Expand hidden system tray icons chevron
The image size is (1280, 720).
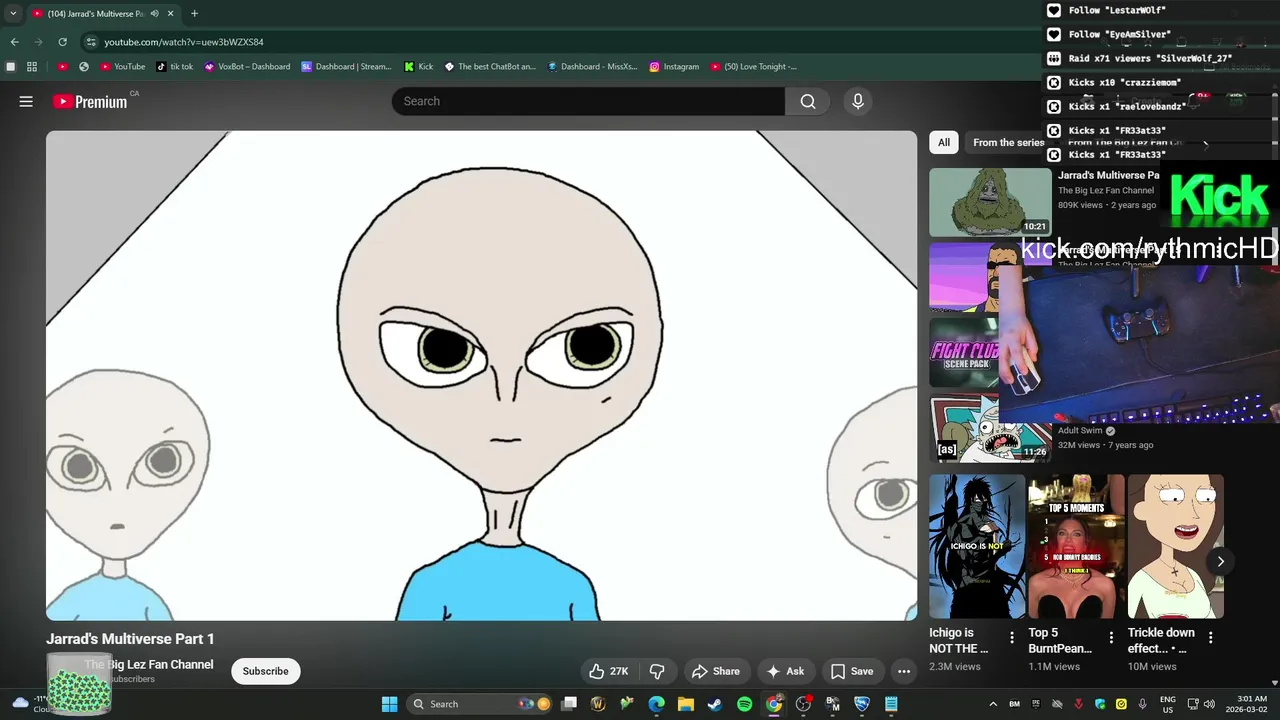coord(993,704)
